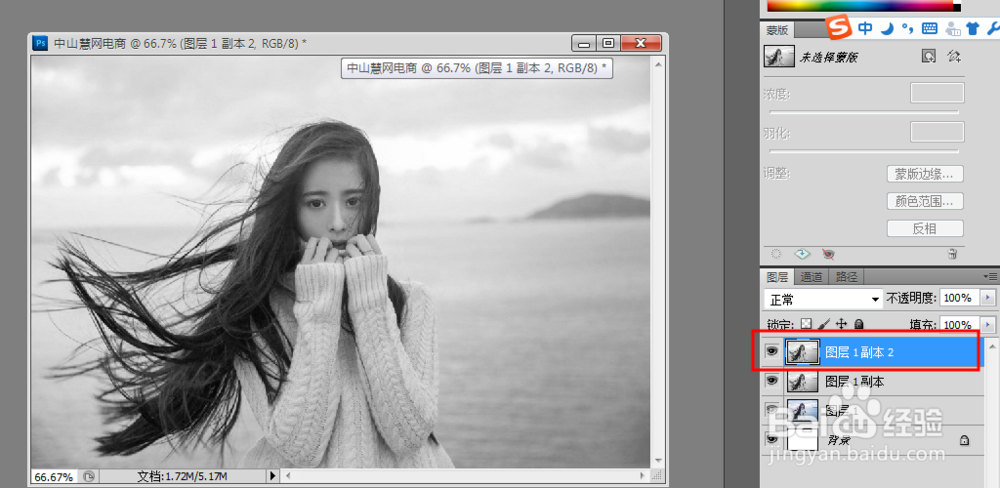The width and height of the screenshot is (1000, 488).
Task: Switch to 通道 tab
Action: click(x=811, y=277)
